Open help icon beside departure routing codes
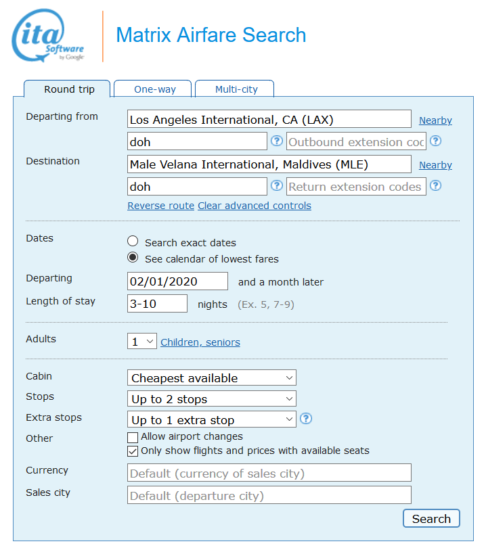Viewport: 486px width, 550px height. (277, 141)
